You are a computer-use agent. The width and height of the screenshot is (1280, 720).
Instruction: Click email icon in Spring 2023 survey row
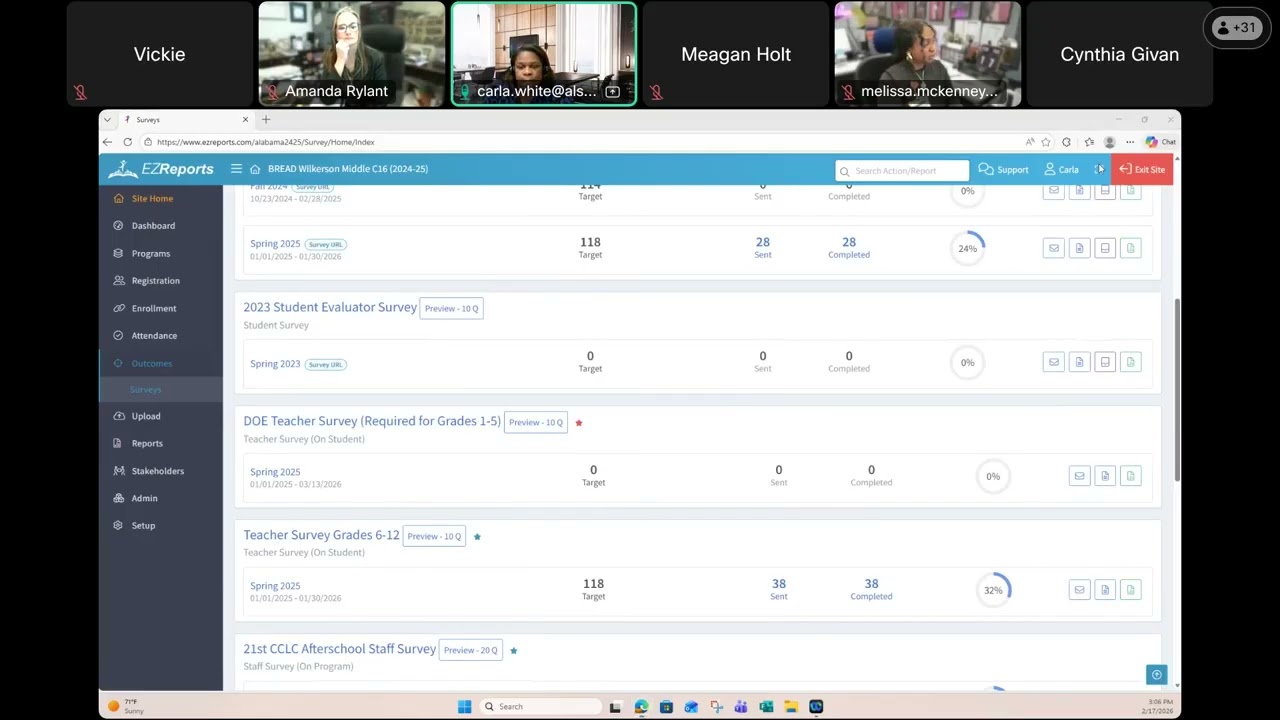click(1053, 362)
